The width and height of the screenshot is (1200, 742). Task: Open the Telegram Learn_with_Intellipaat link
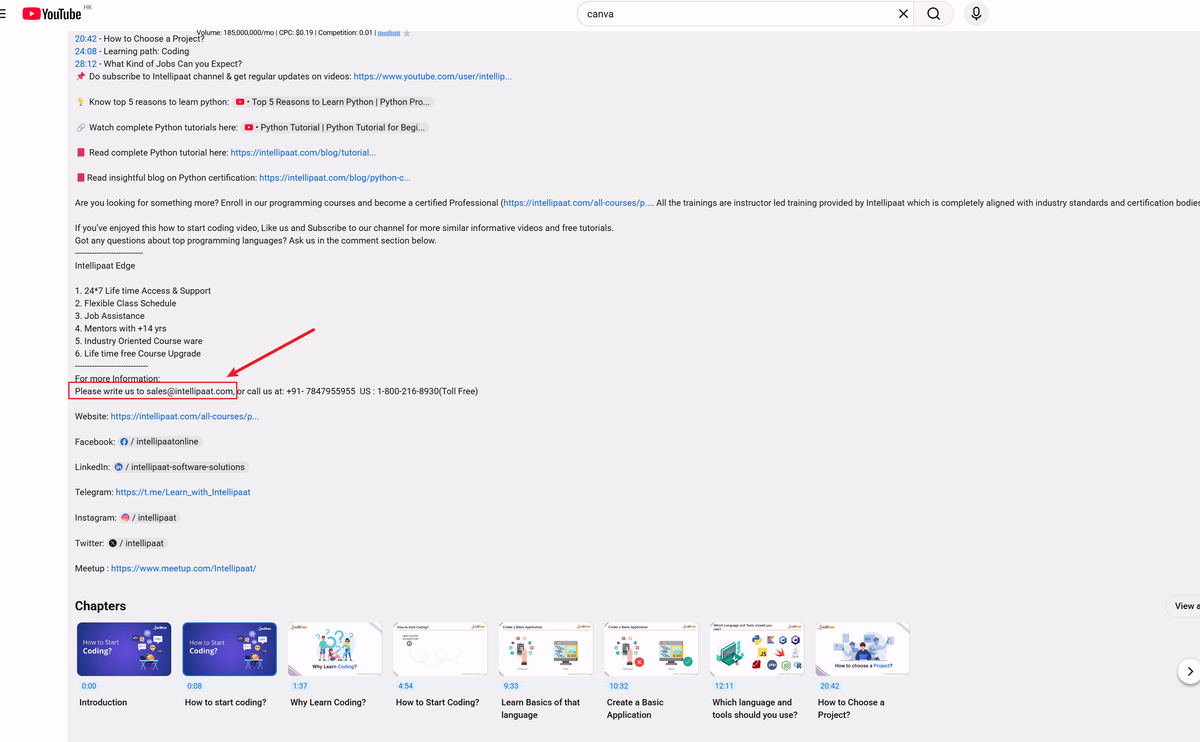pyautogui.click(x=183, y=492)
